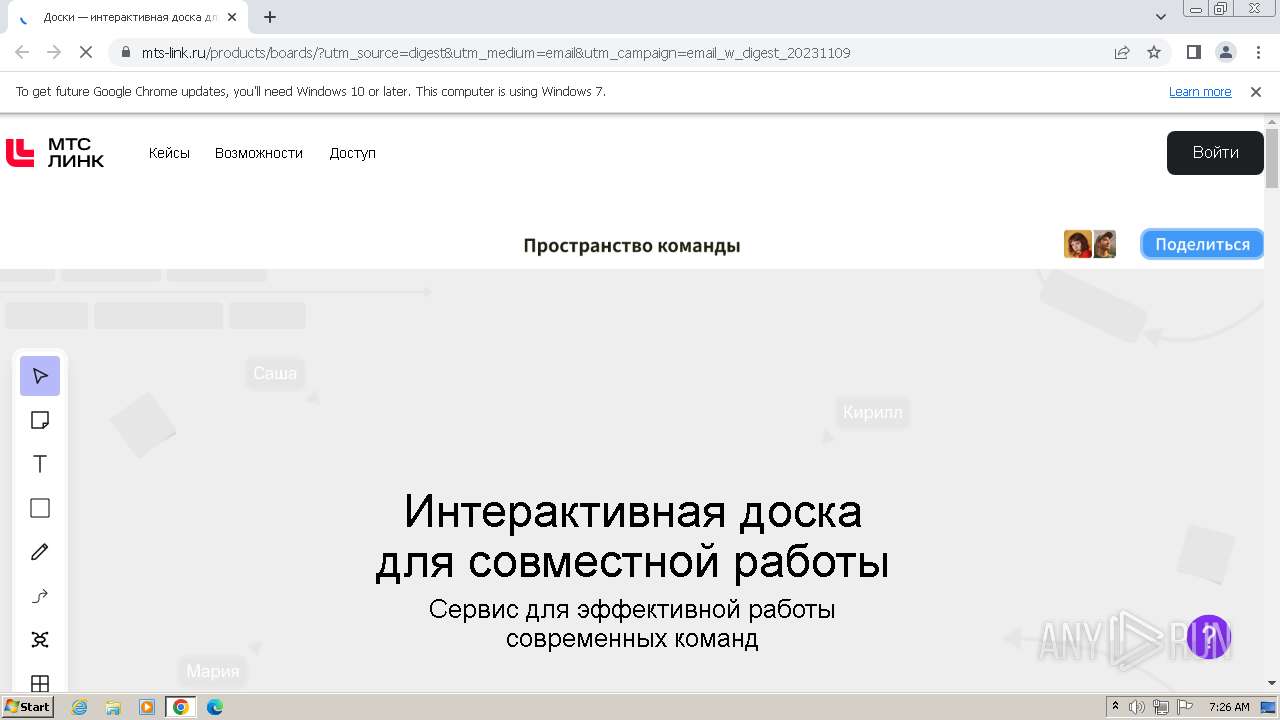Select the table grid tool
1280x720 pixels.
point(40,683)
